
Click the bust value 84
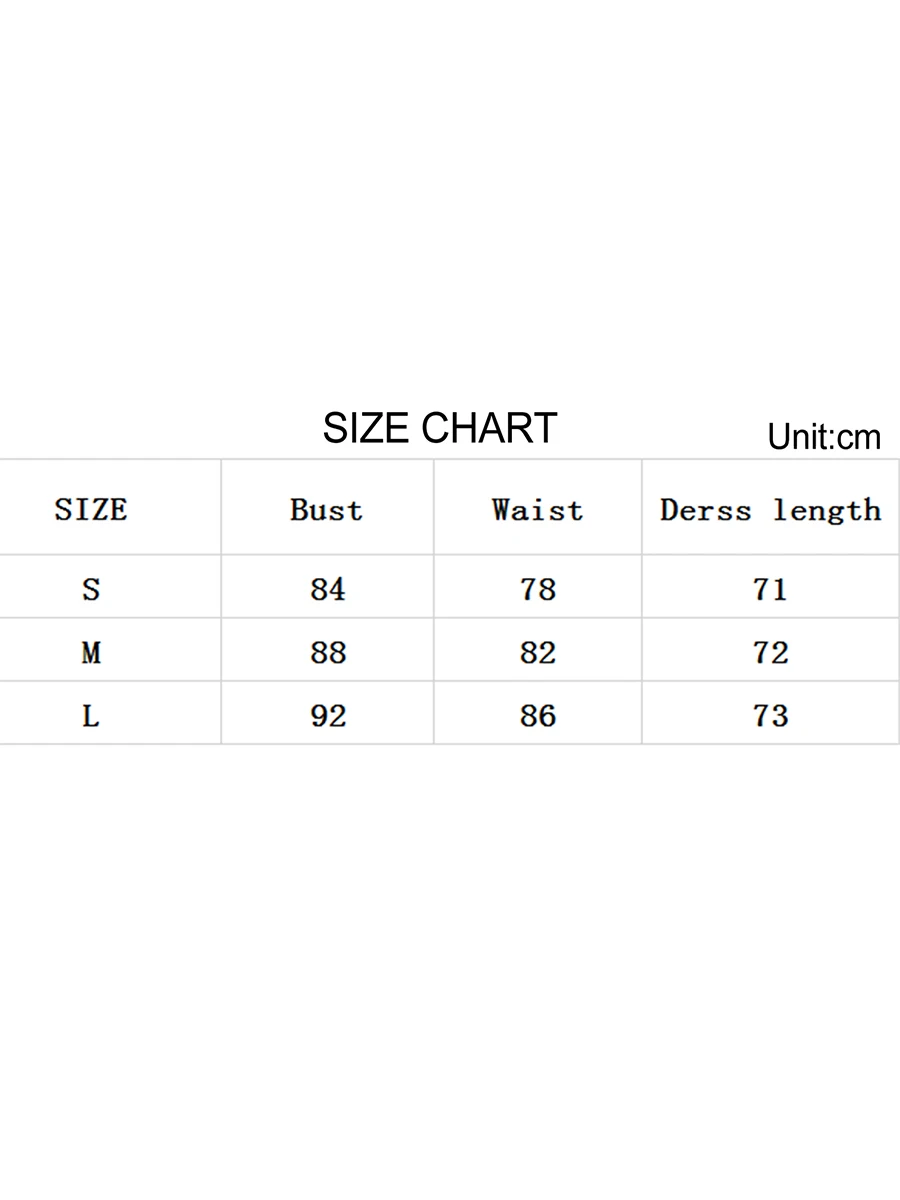click(328, 589)
